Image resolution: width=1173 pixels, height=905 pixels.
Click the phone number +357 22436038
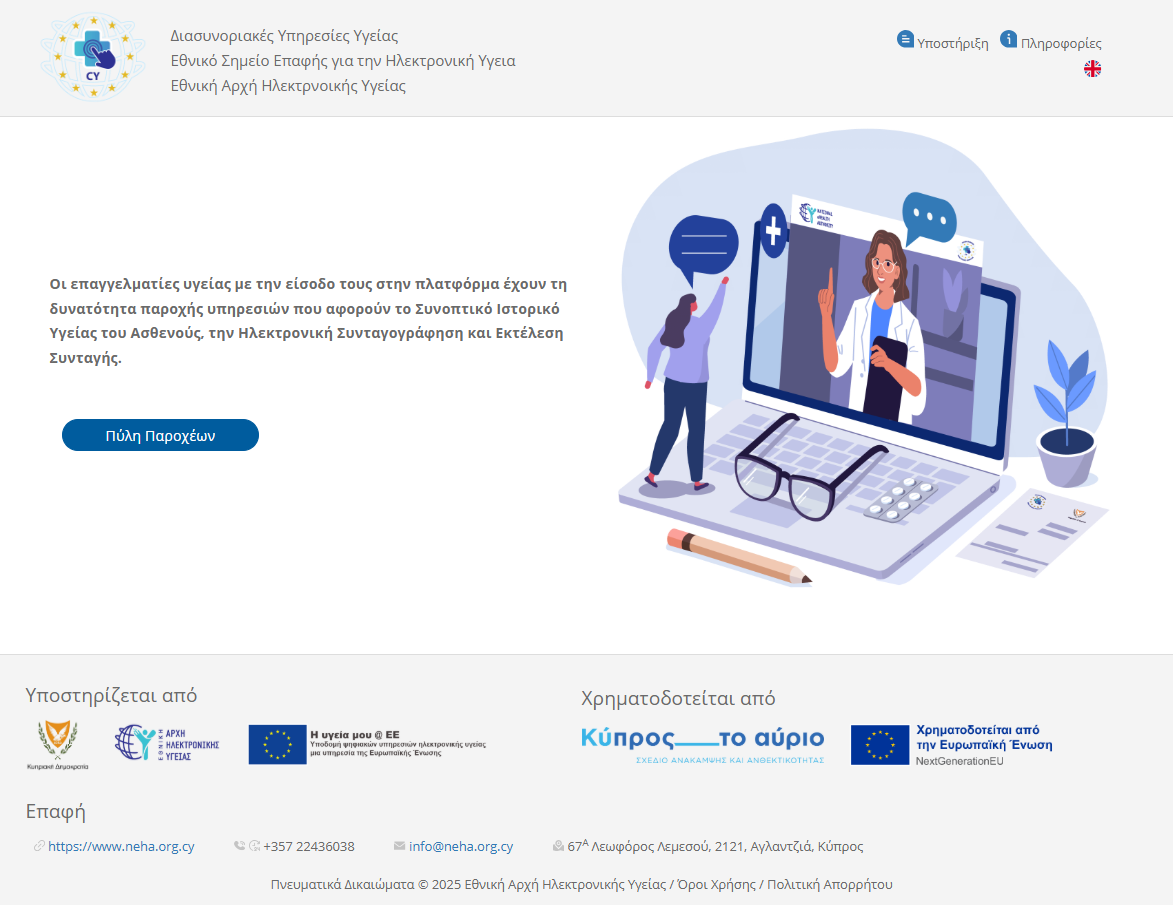click(308, 846)
